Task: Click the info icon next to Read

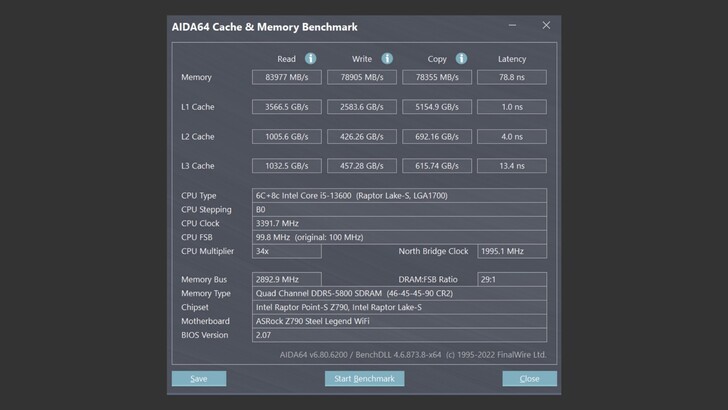Action: 311,59
